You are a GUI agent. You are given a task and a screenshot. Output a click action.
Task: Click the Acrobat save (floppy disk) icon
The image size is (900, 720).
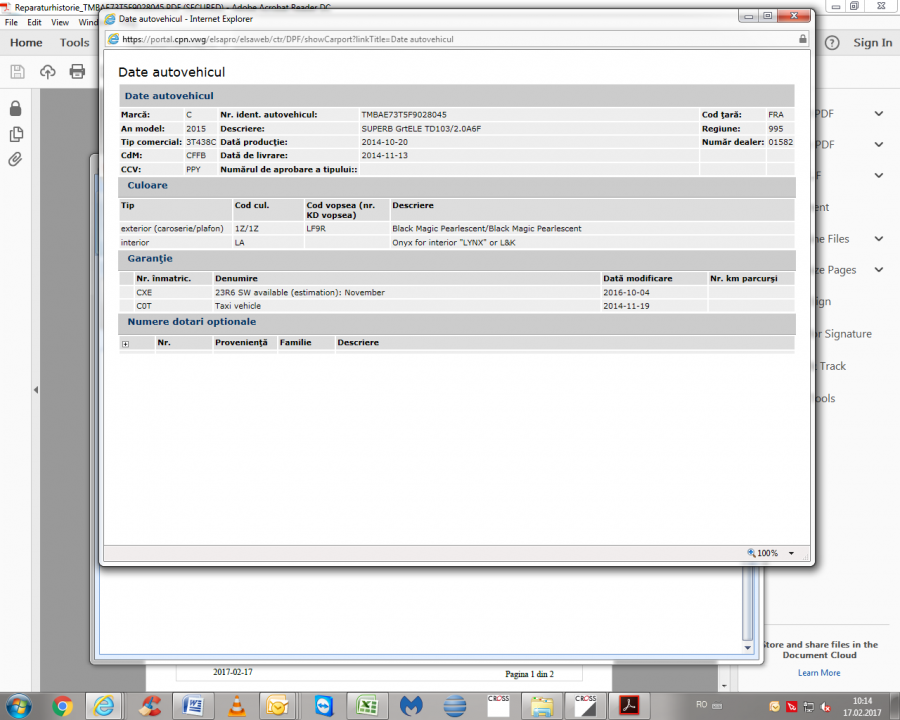17,72
